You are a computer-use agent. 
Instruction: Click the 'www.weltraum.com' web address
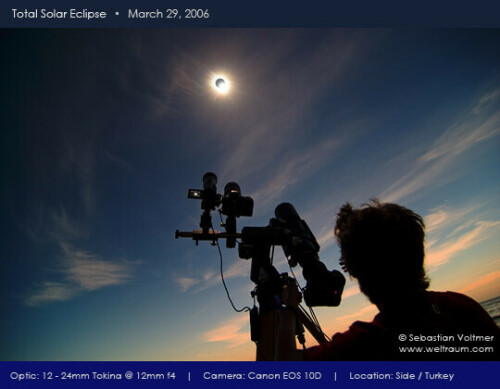[446, 349]
